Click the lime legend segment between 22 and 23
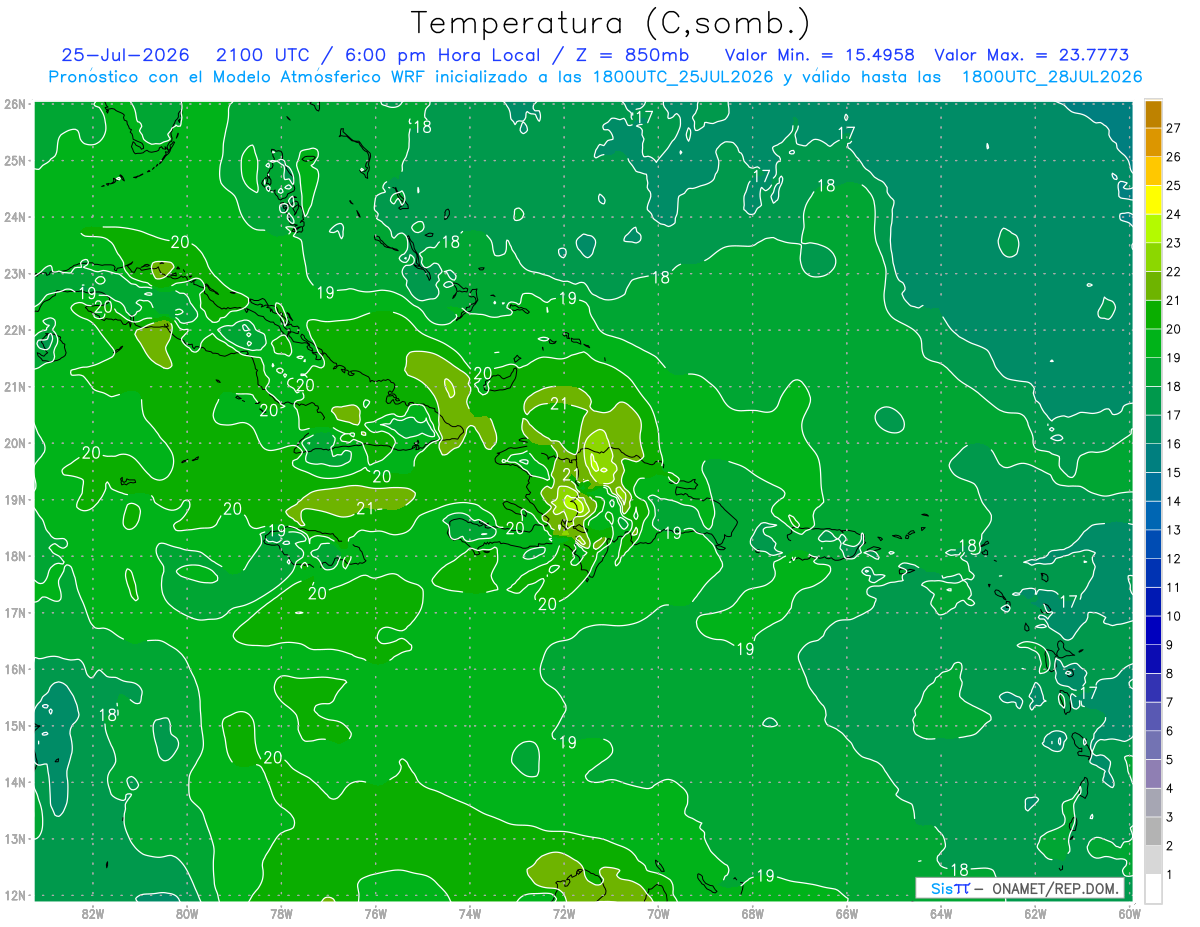 pyautogui.click(x=1153, y=257)
